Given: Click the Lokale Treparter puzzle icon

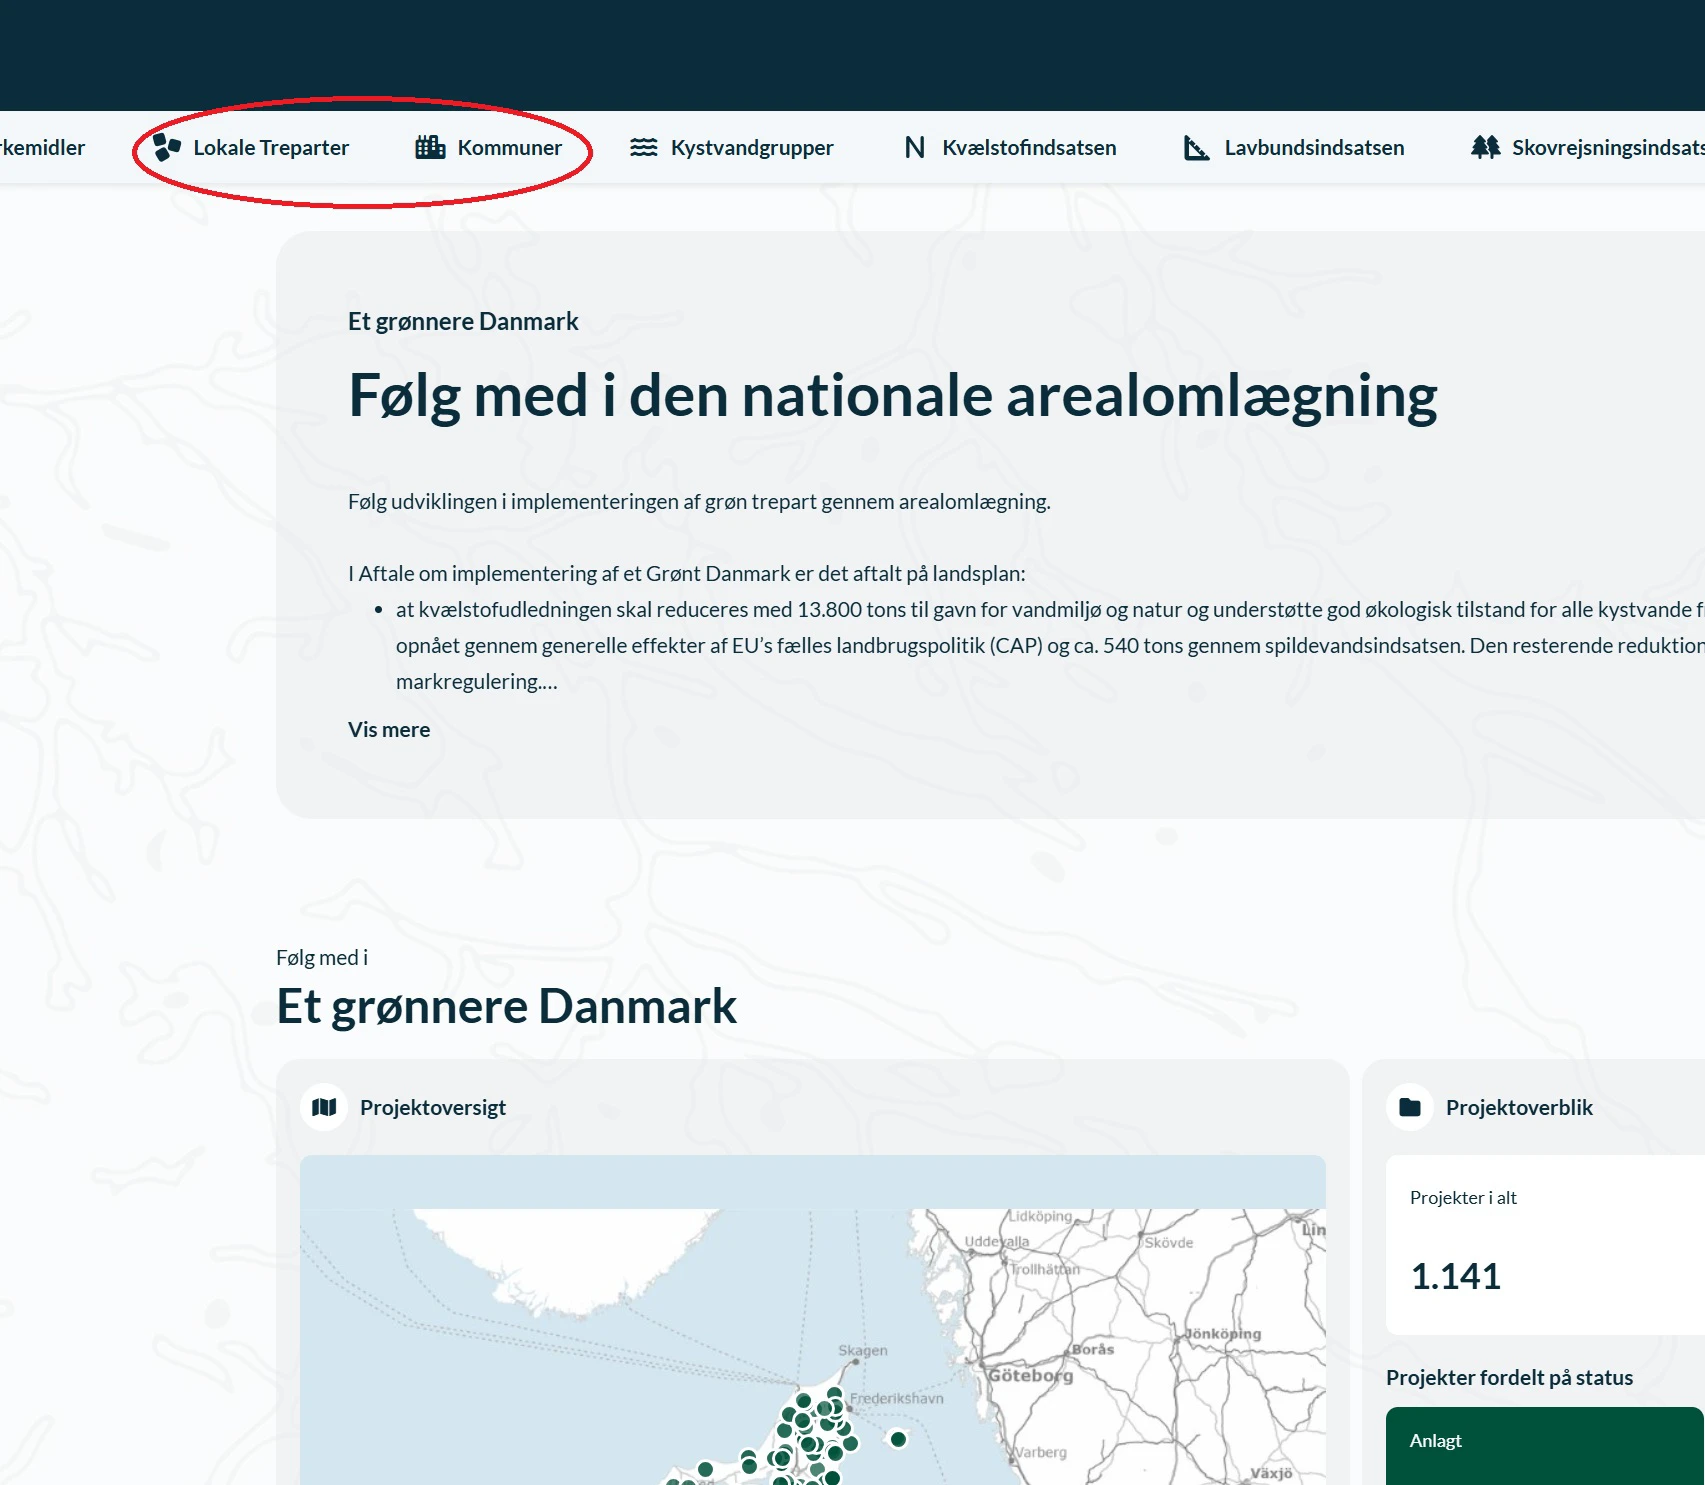Looking at the screenshot, I should coord(167,148).
